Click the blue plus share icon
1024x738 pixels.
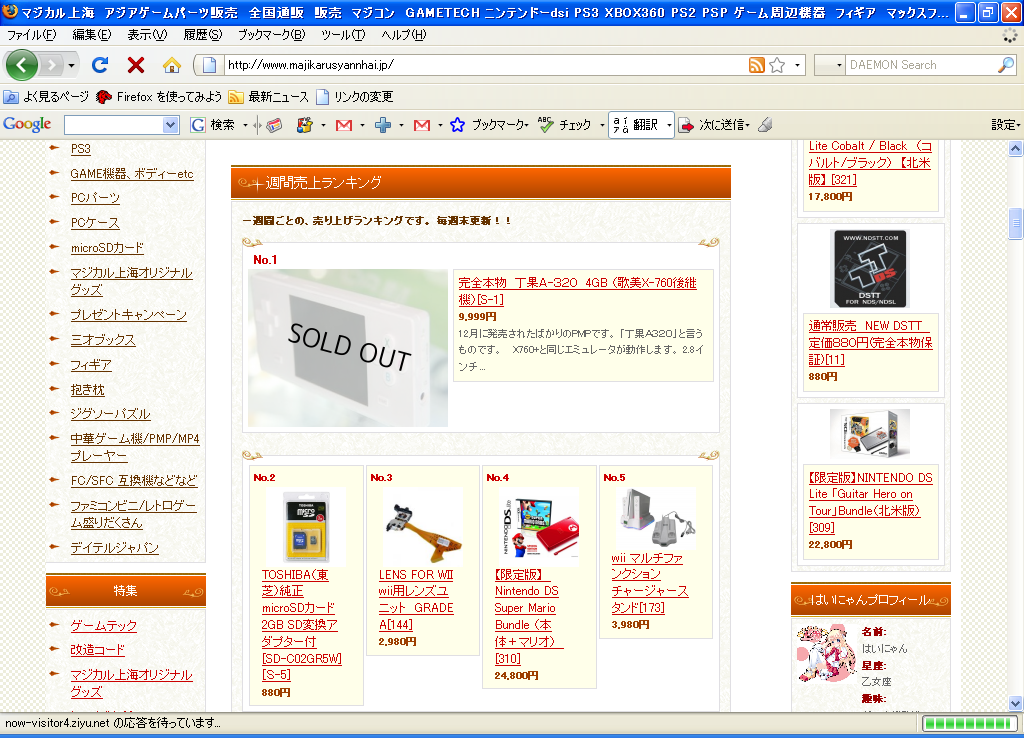(x=383, y=125)
